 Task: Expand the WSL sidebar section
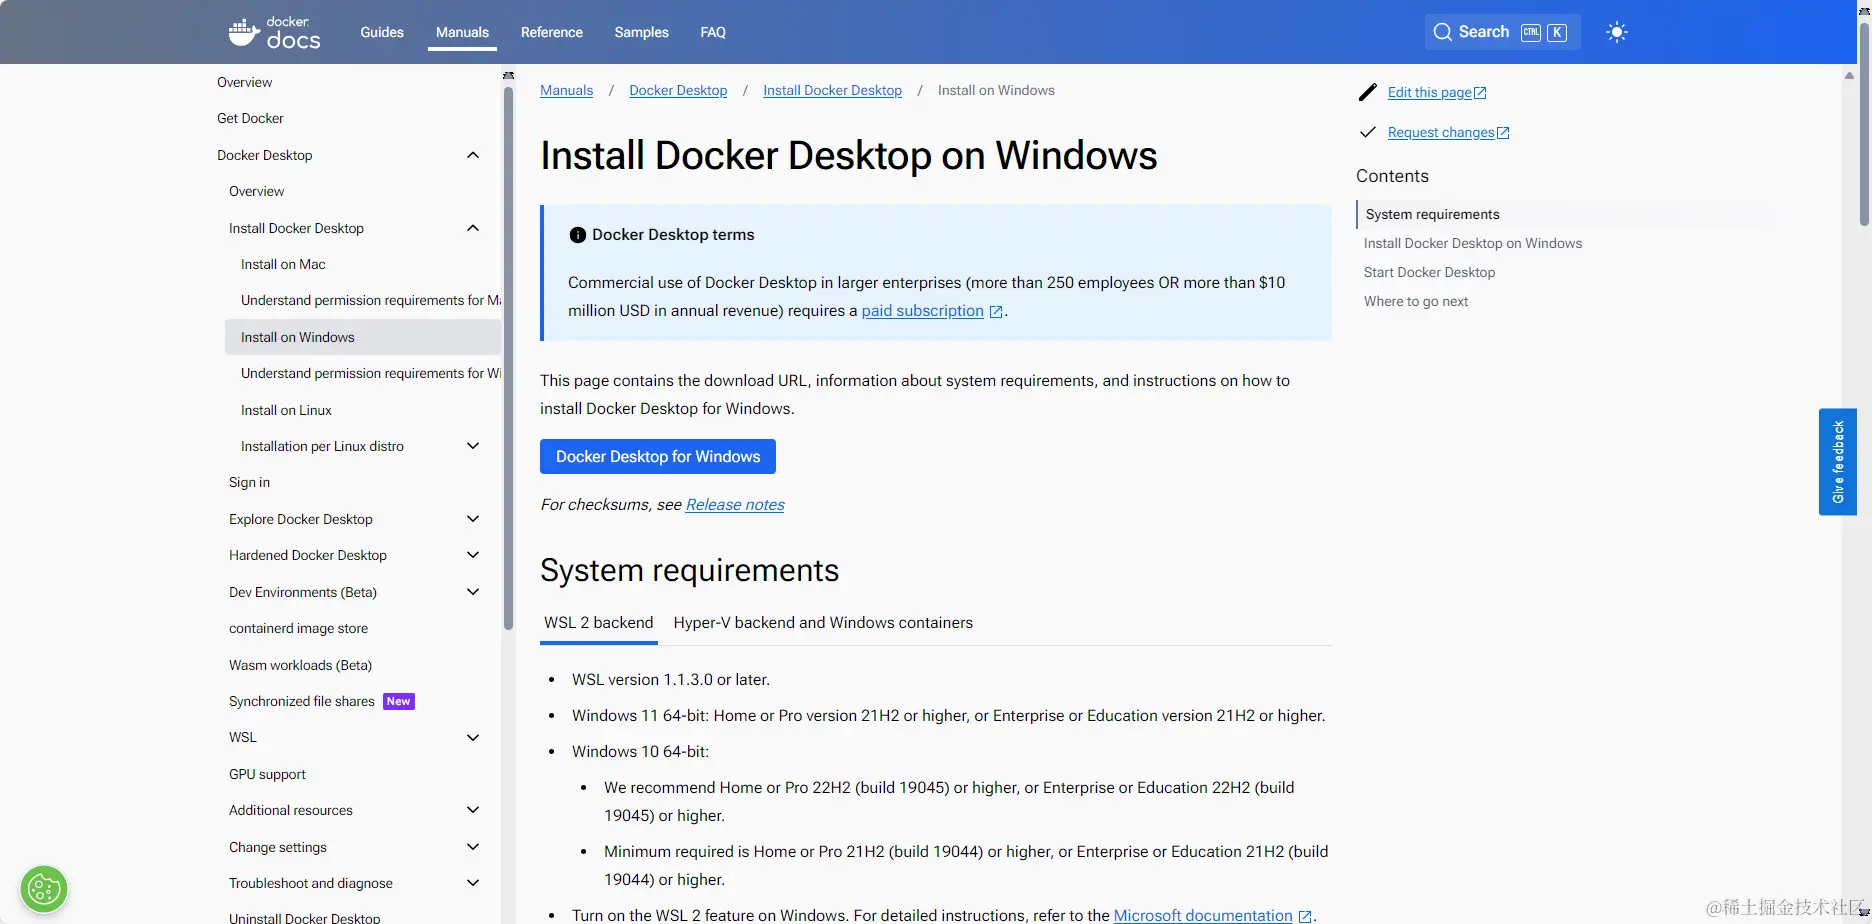tap(473, 737)
